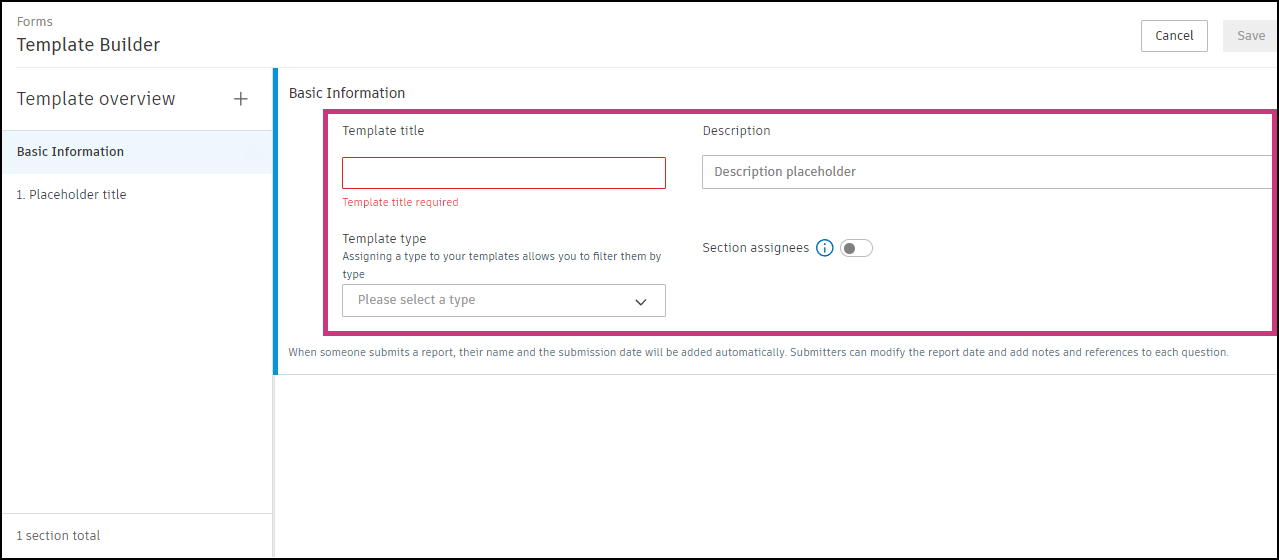This screenshot has height=560, width=1279.
Task: Click the 'Template title required' error message
Action: (x=400, y=202)
